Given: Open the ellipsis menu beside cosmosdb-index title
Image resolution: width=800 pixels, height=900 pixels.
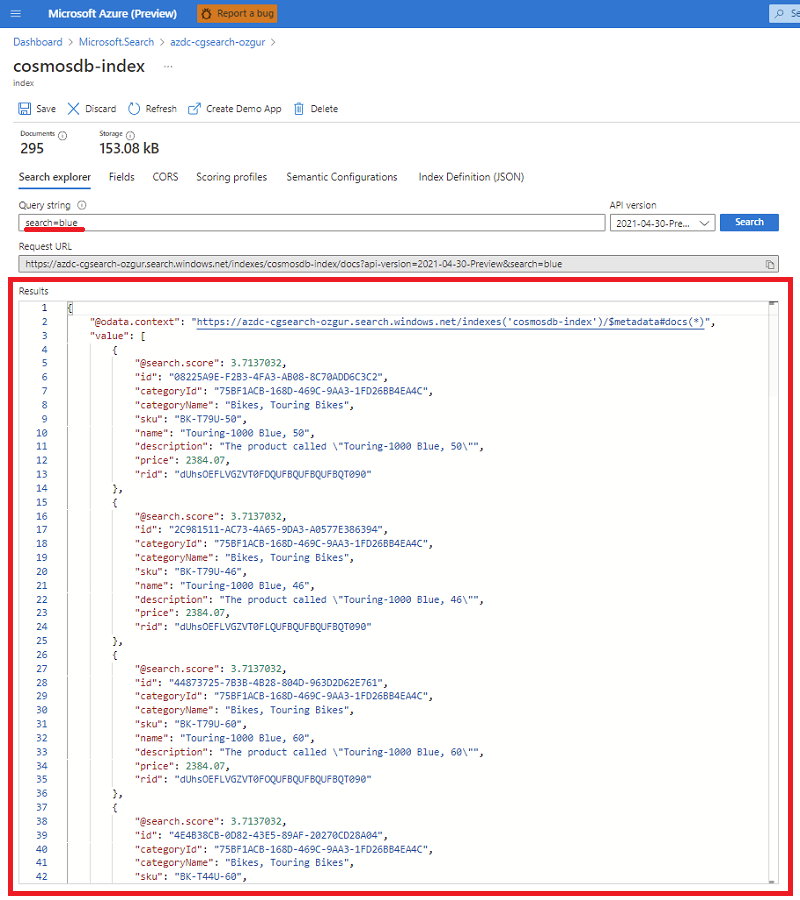Looking at the screenshot, I should [x=166, y=66].
